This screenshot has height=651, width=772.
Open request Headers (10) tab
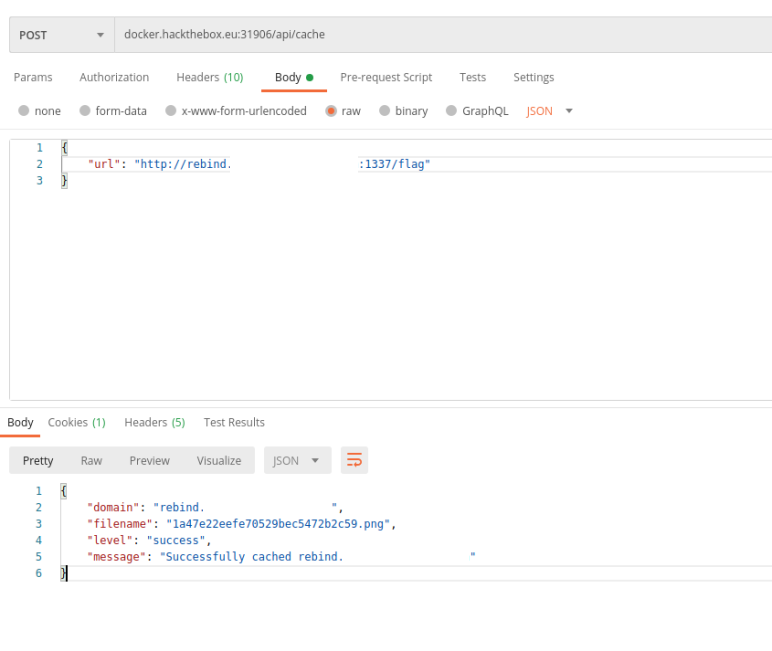tap(209, 78)
